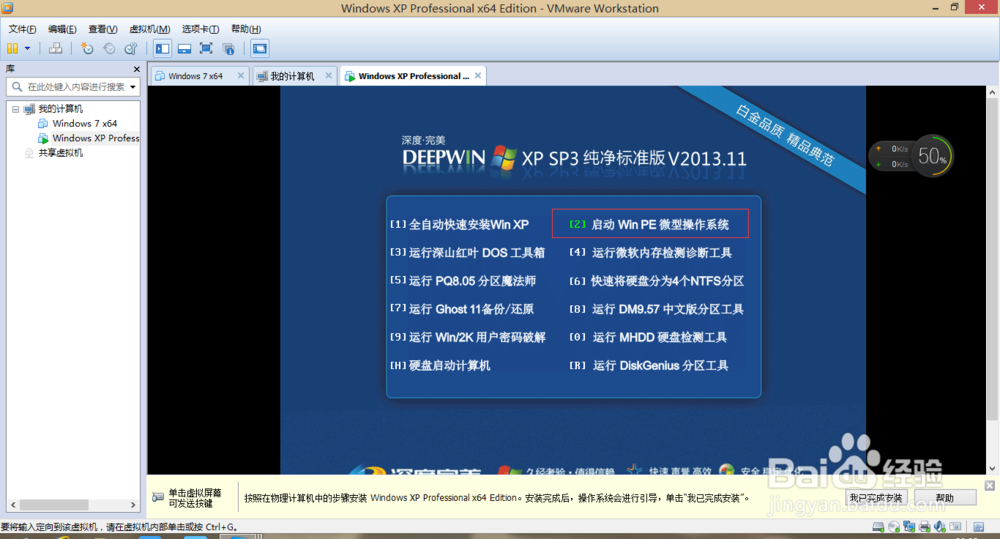Click the 帮助 button in install bar
This screenshot has width=1000, height=539.
[945, 498]
